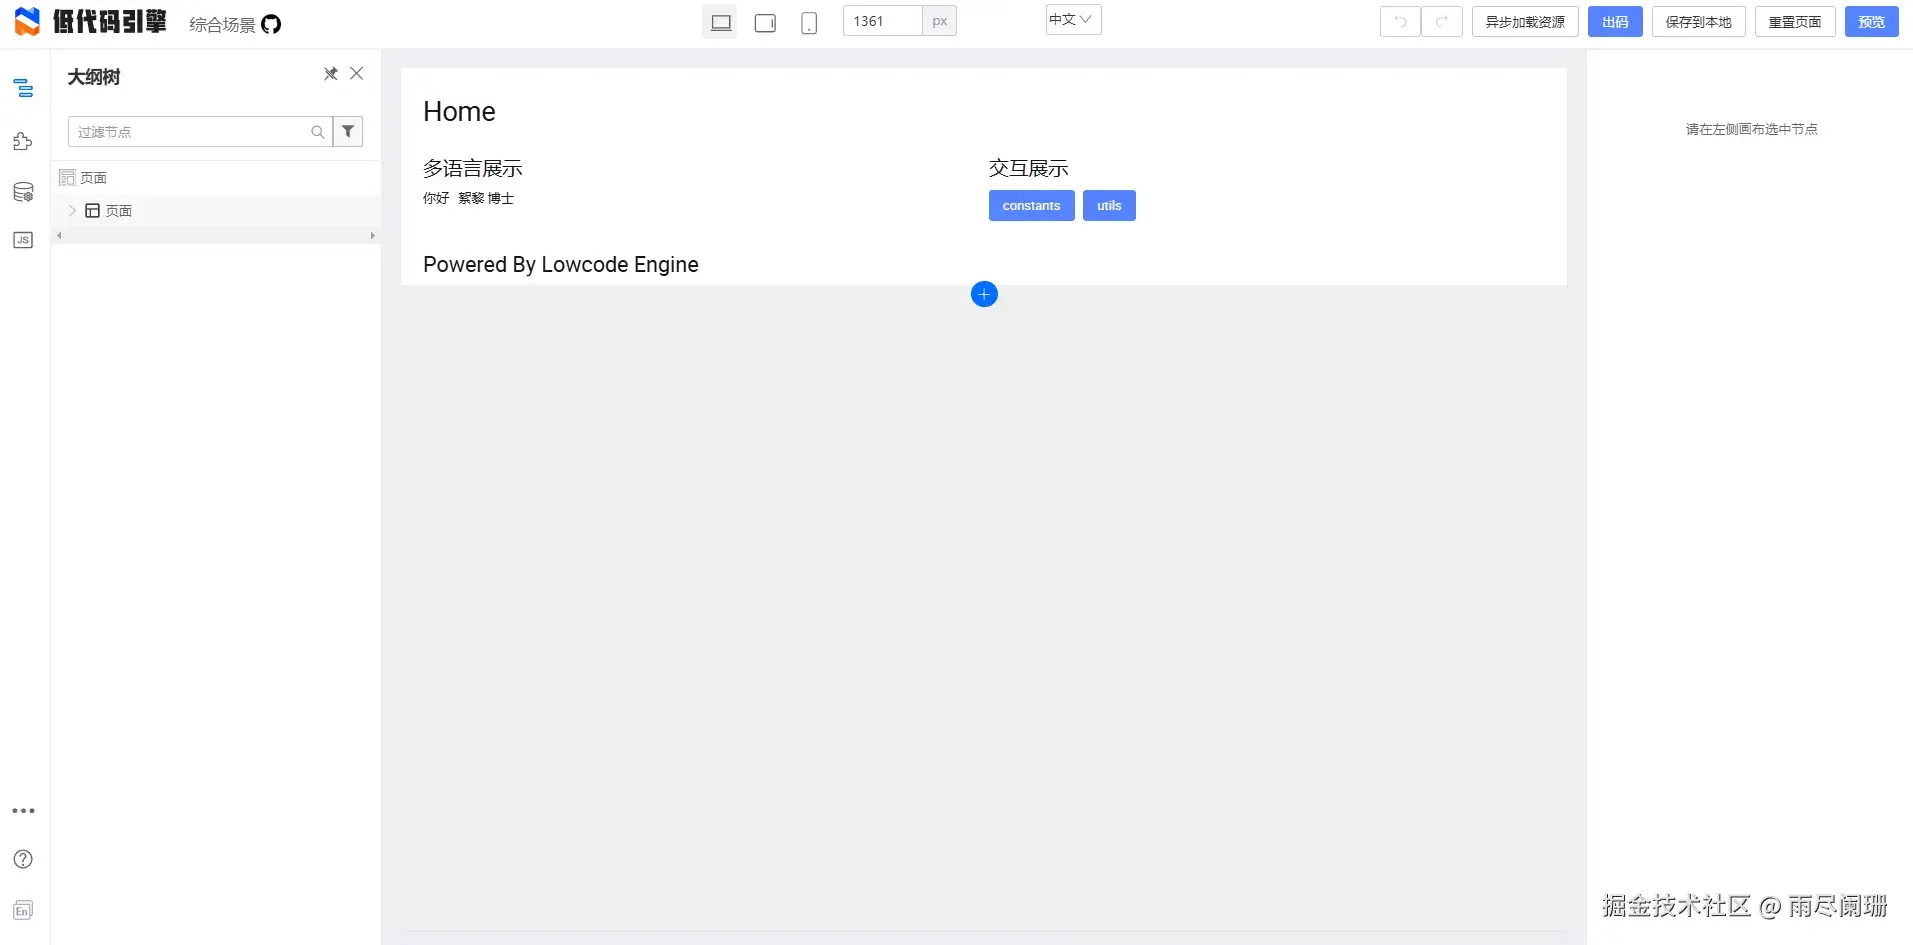Open GitHub repository icon in header

click(x=271, y=24)
